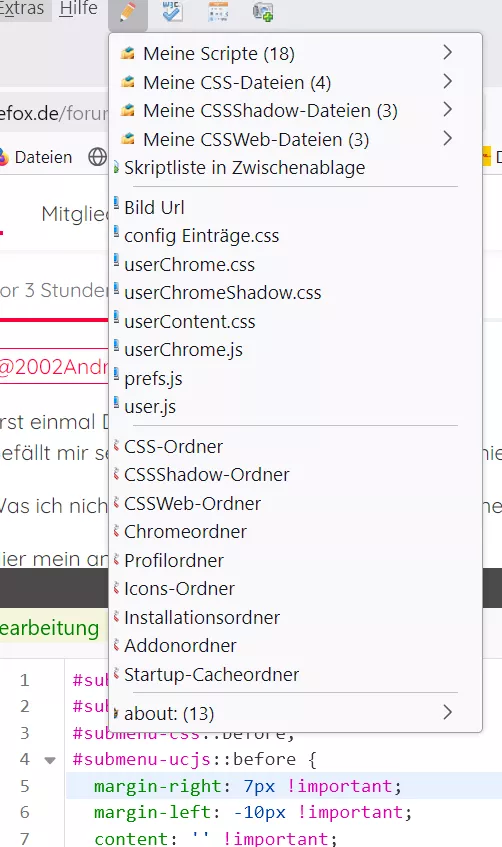Click the screenshot icon with green plus
This screenshot has height=847, width=502.
click(263, 11)
